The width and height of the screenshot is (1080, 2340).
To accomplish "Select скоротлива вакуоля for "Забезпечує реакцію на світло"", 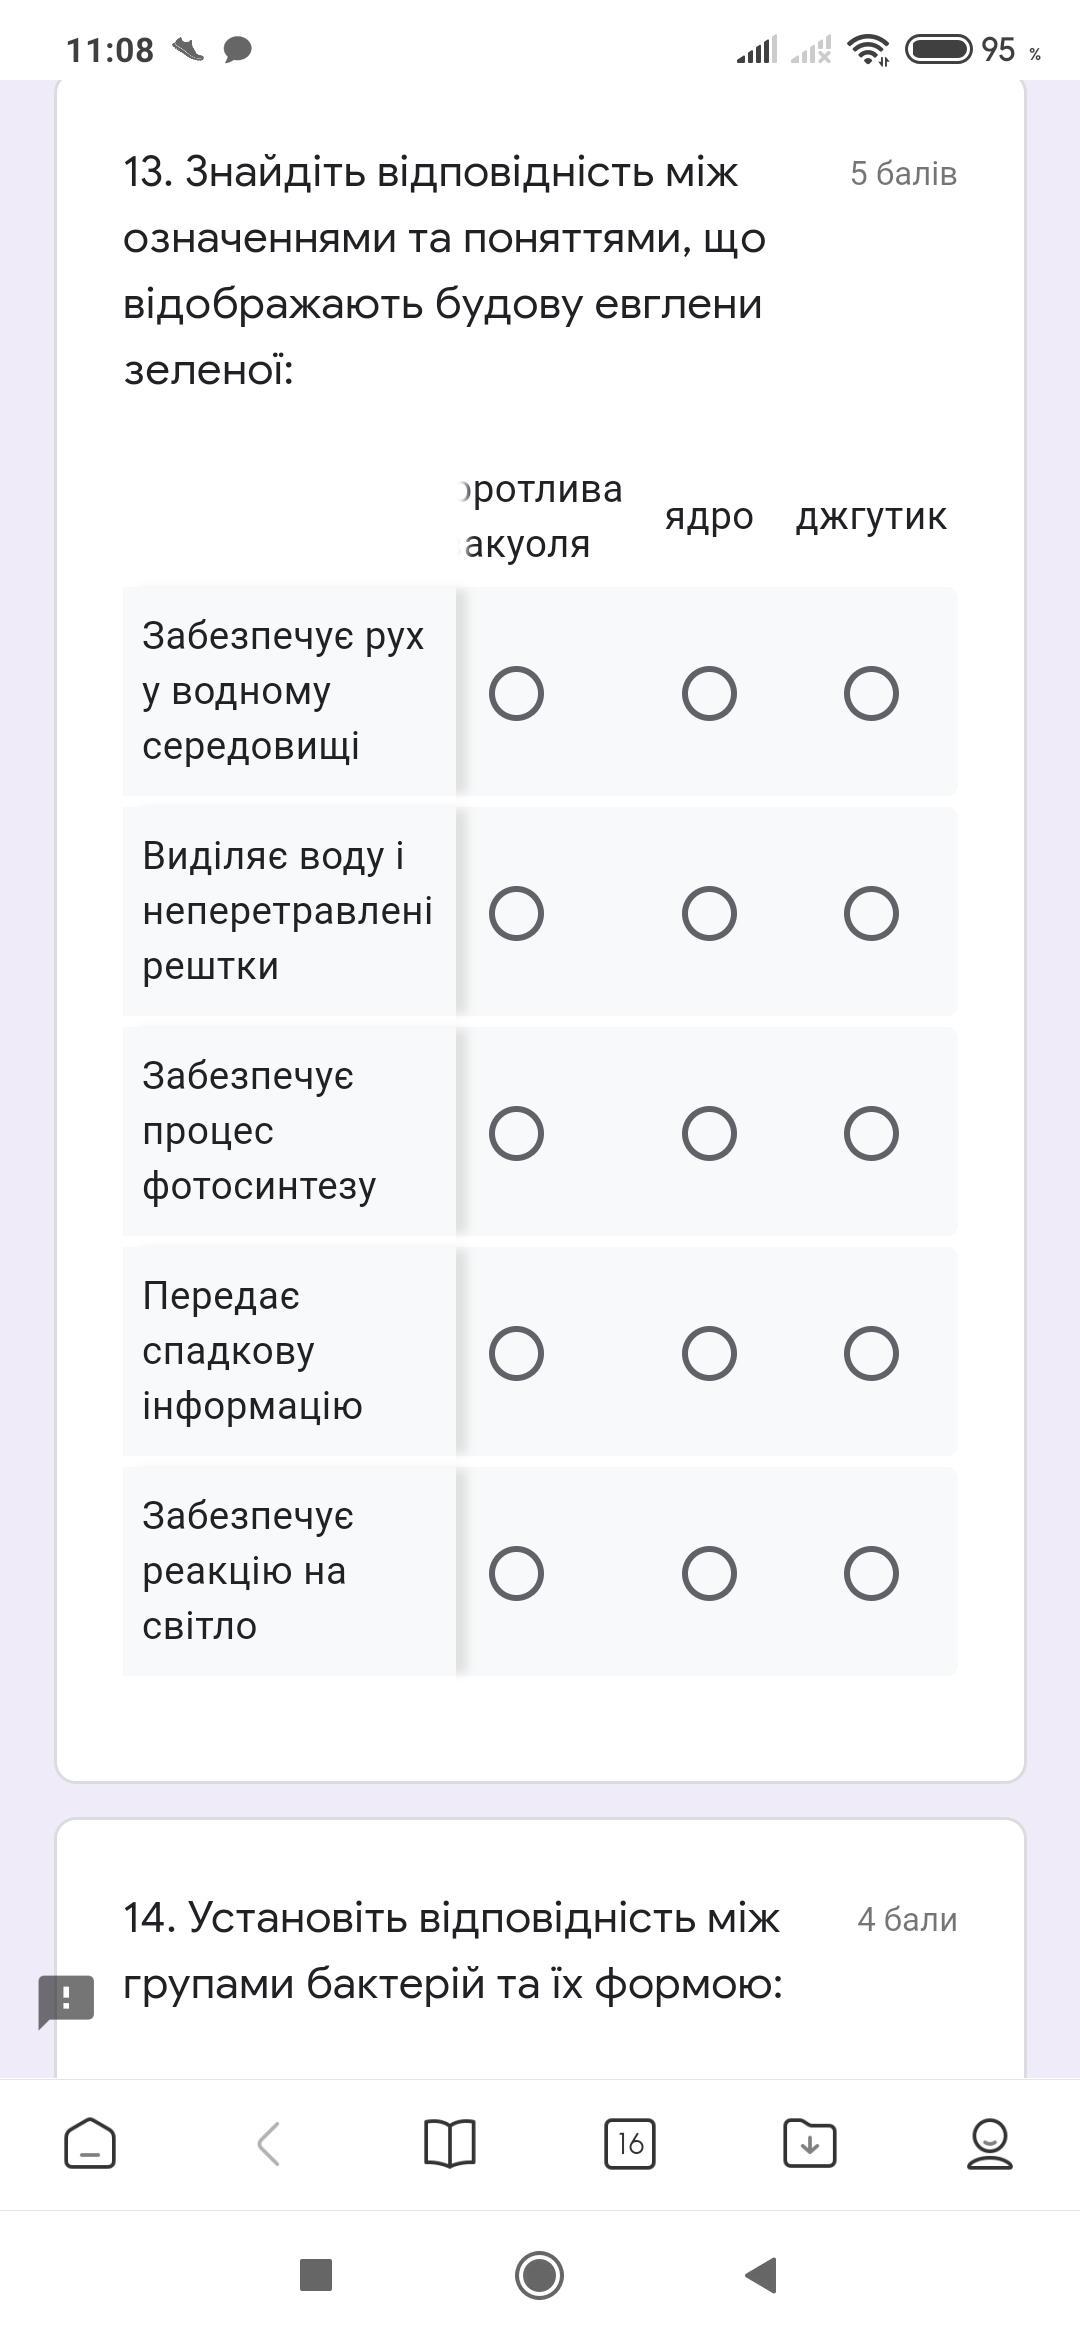I will click(516, 1574).
